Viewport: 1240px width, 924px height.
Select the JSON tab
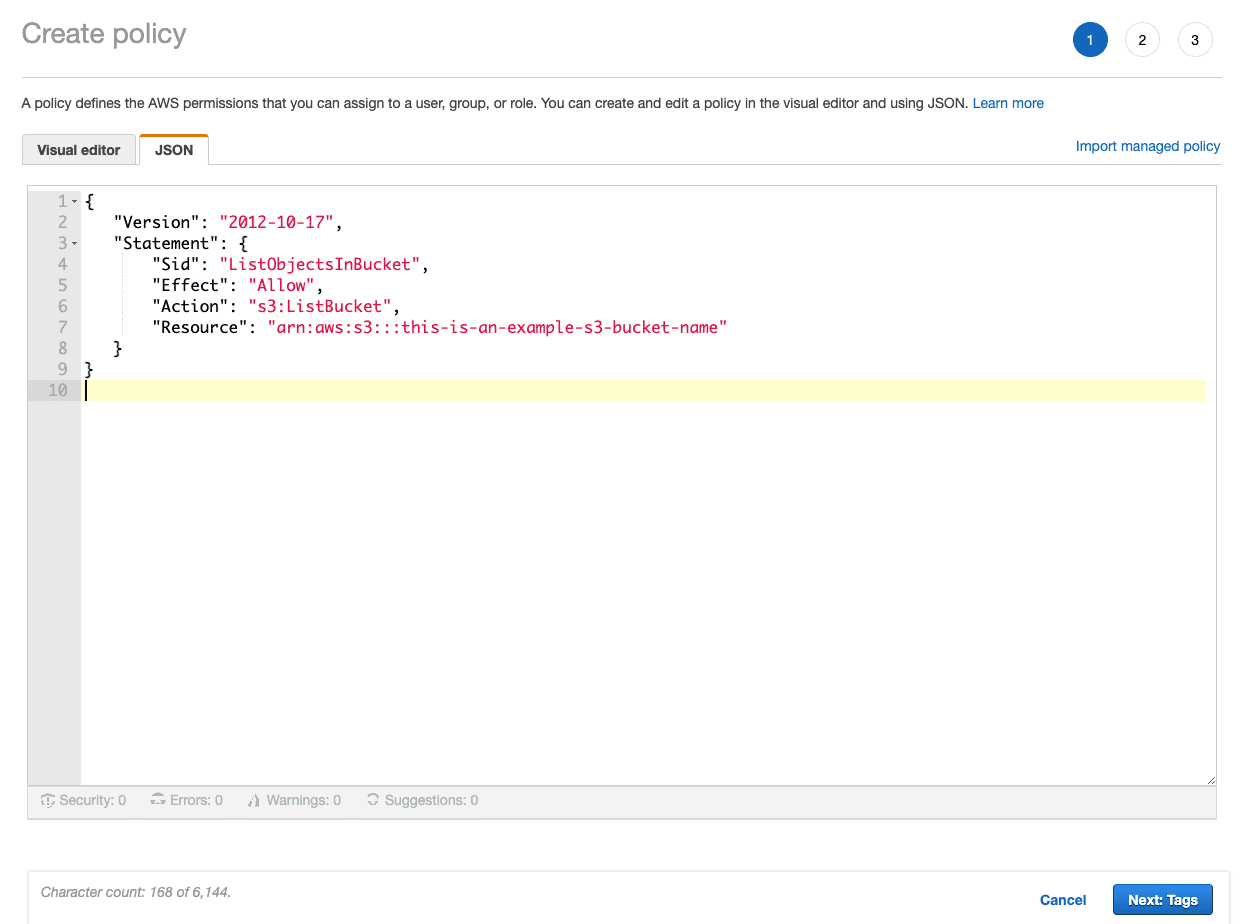(174, 150)
